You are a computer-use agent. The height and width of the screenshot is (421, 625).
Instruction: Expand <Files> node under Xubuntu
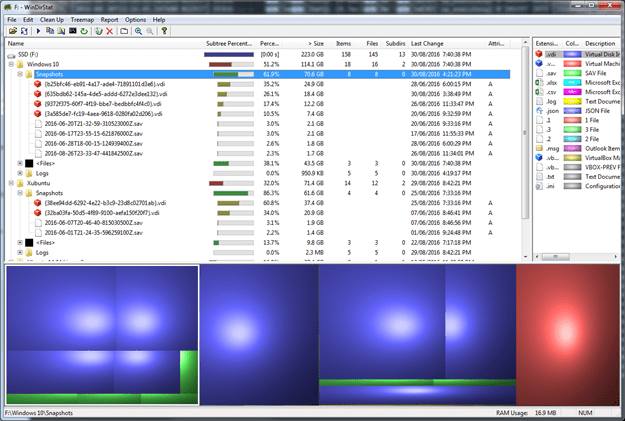20,242
